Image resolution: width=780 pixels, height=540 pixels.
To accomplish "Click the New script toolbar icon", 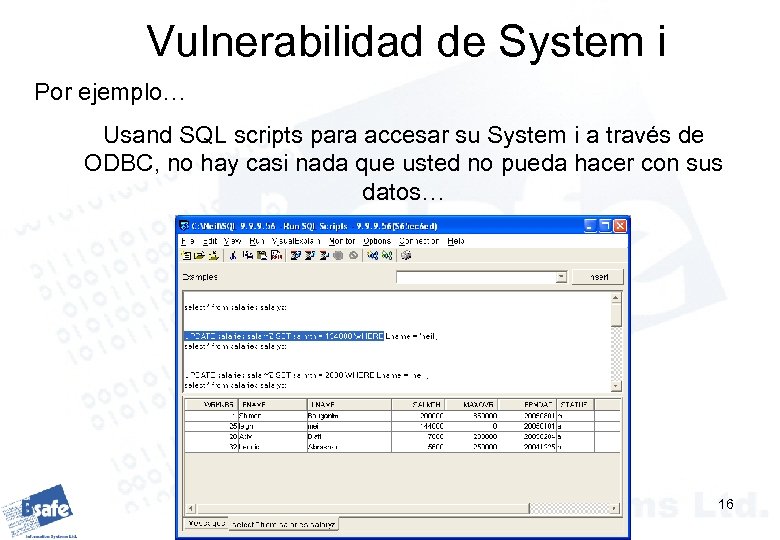I will (186, 256).
